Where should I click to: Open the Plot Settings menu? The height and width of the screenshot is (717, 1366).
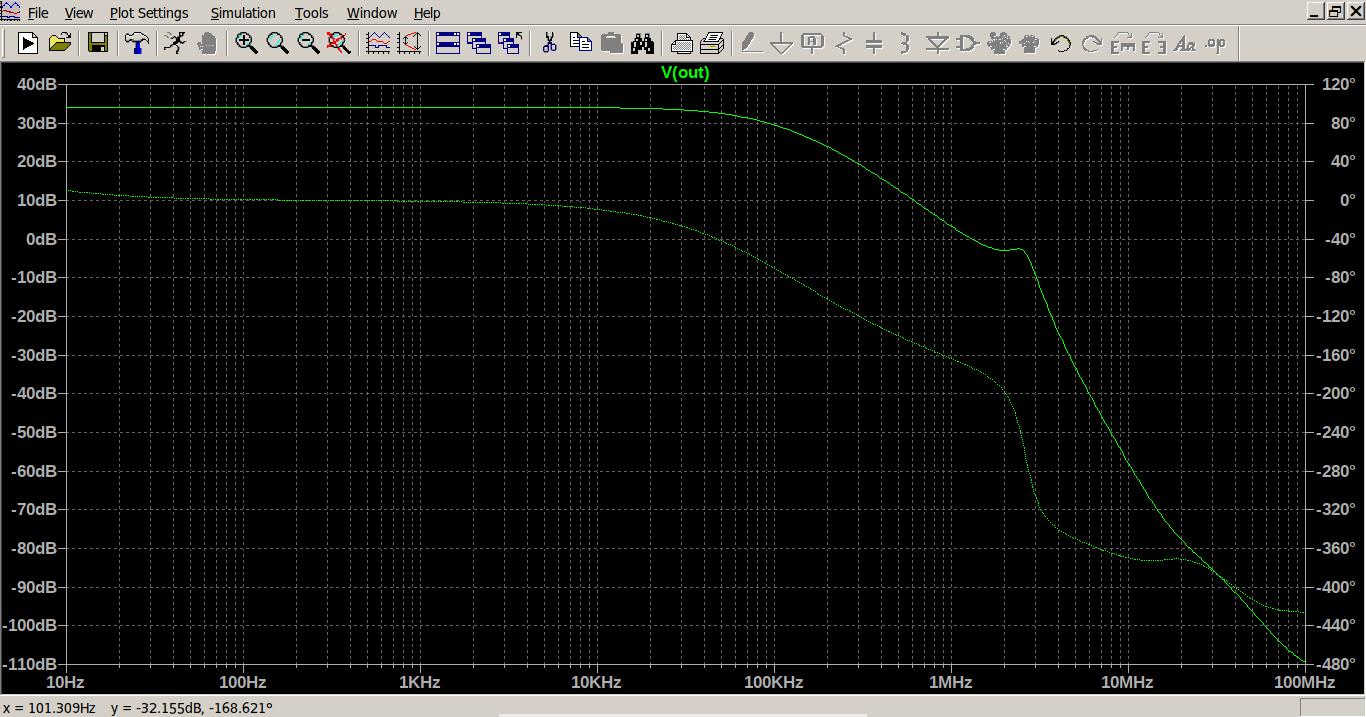tap(149, 13)
